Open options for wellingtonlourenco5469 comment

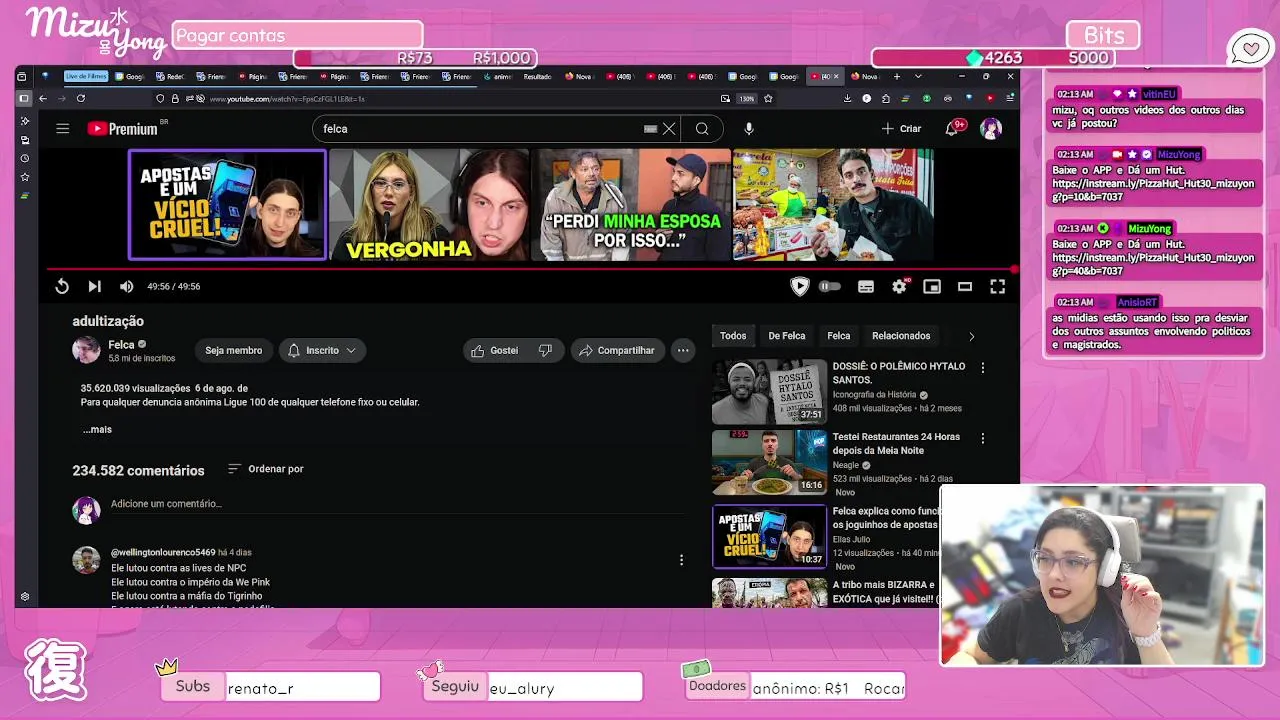[682, 560]
